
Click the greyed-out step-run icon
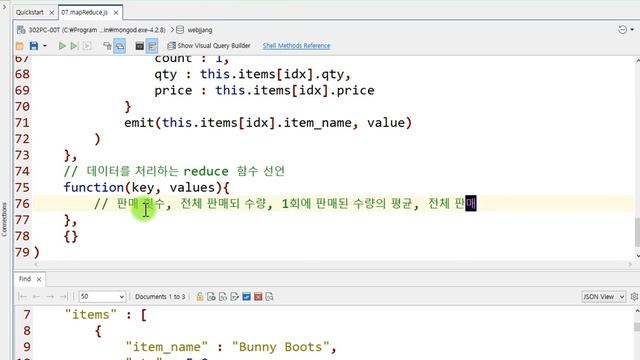(87, 46)
